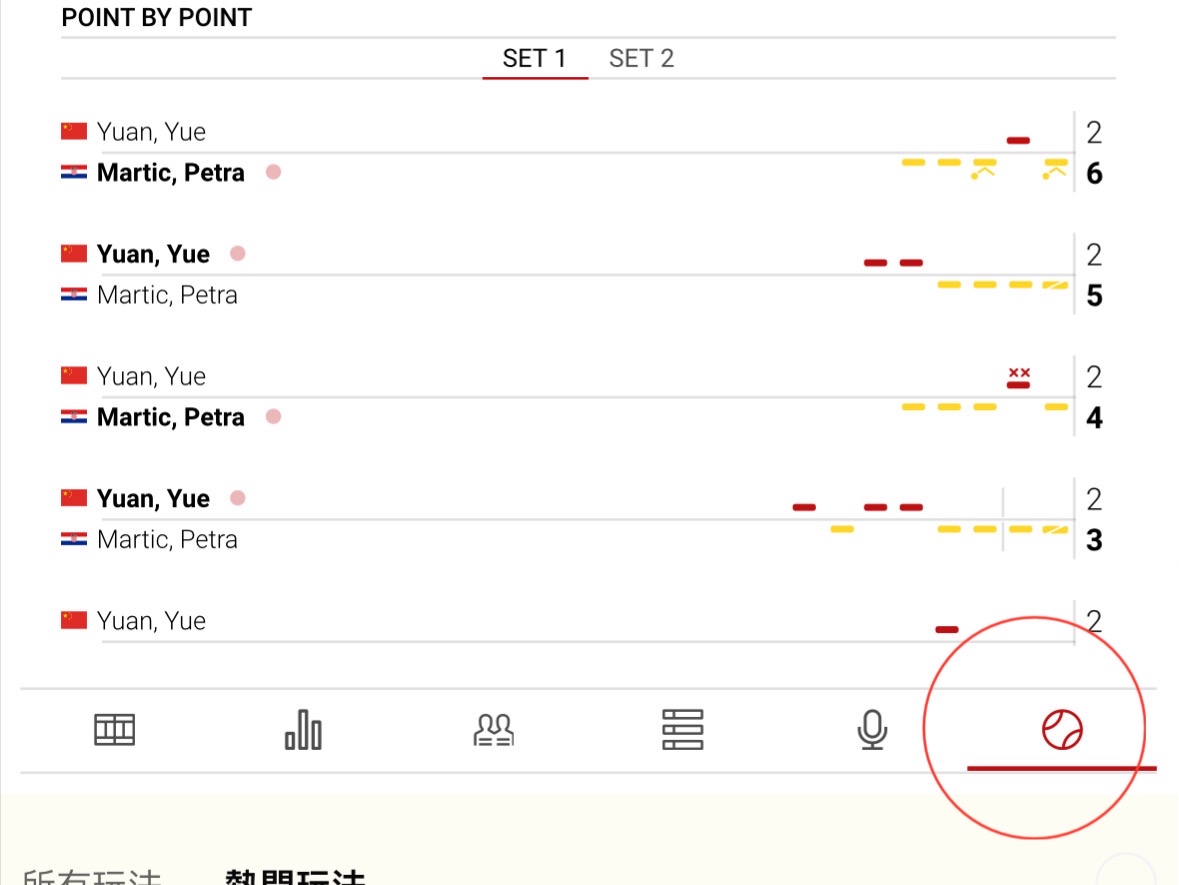Click Martic, Petra name in game score 6
Screen dimensions: 1179x885
(171, 173)
